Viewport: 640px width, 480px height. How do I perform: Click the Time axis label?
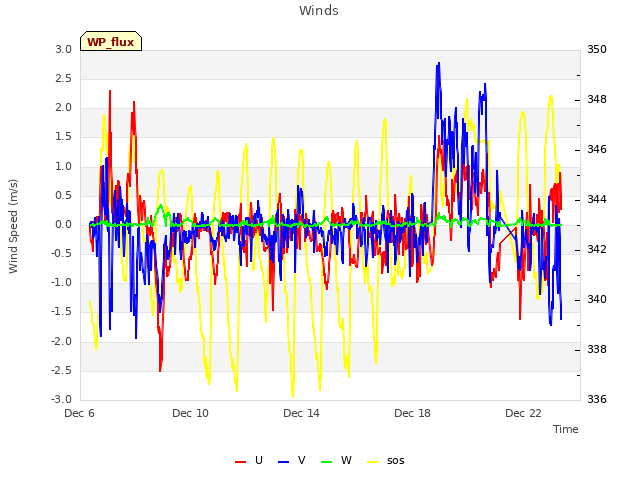566,429
